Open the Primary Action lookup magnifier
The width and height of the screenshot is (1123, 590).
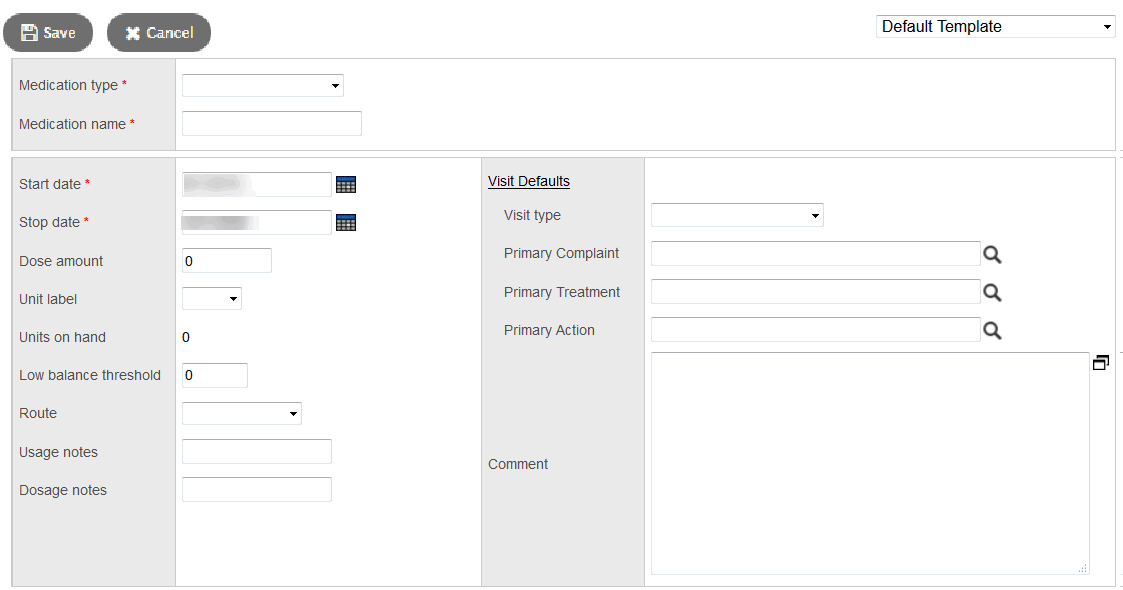tap(992, 330)
